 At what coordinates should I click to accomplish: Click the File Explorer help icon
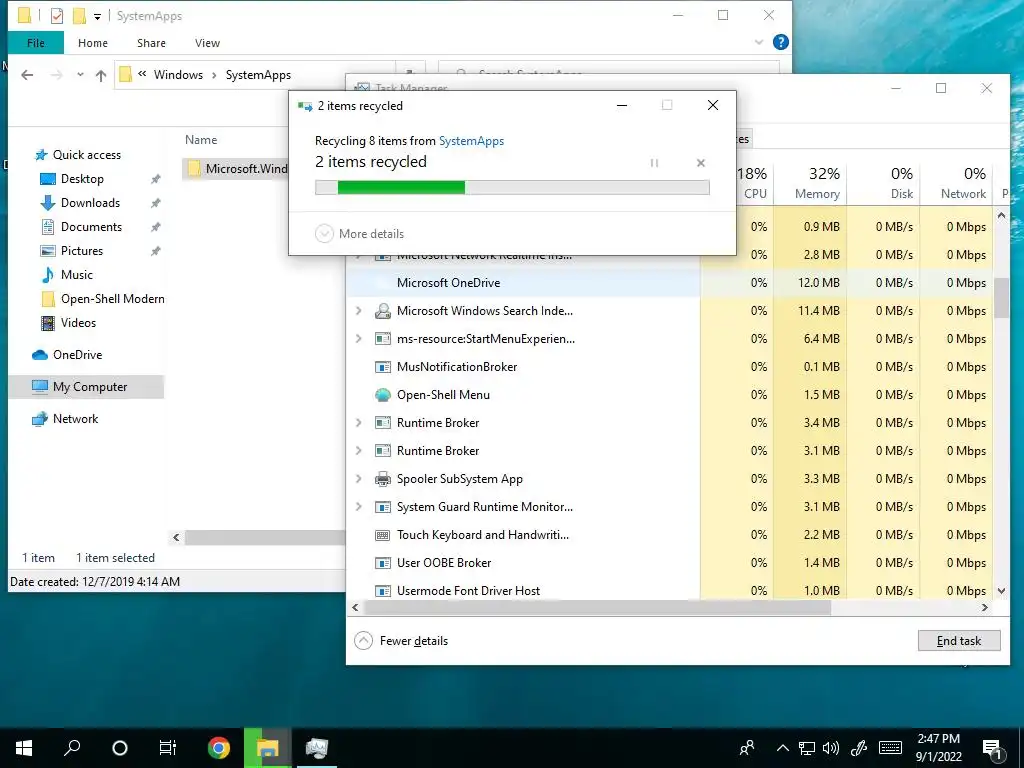click(780, 42)
